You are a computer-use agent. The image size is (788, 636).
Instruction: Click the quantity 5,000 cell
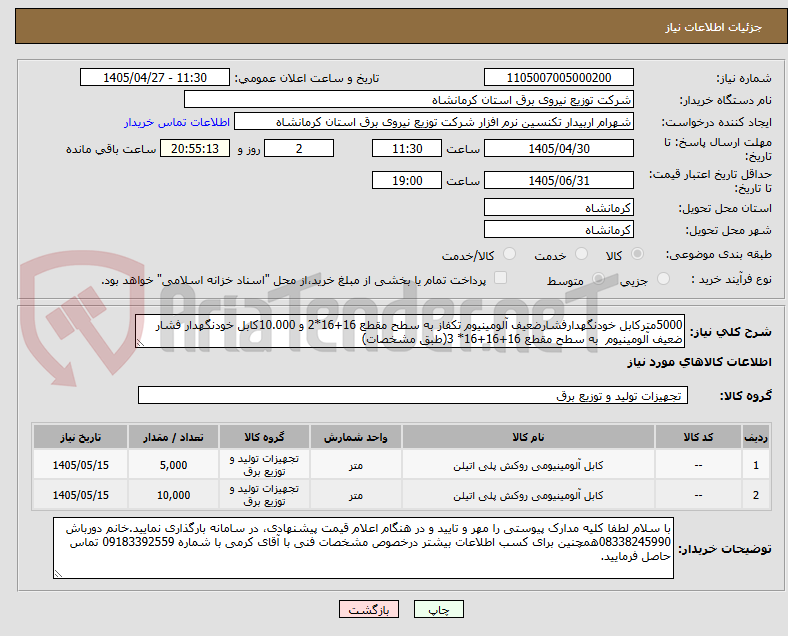173,465
